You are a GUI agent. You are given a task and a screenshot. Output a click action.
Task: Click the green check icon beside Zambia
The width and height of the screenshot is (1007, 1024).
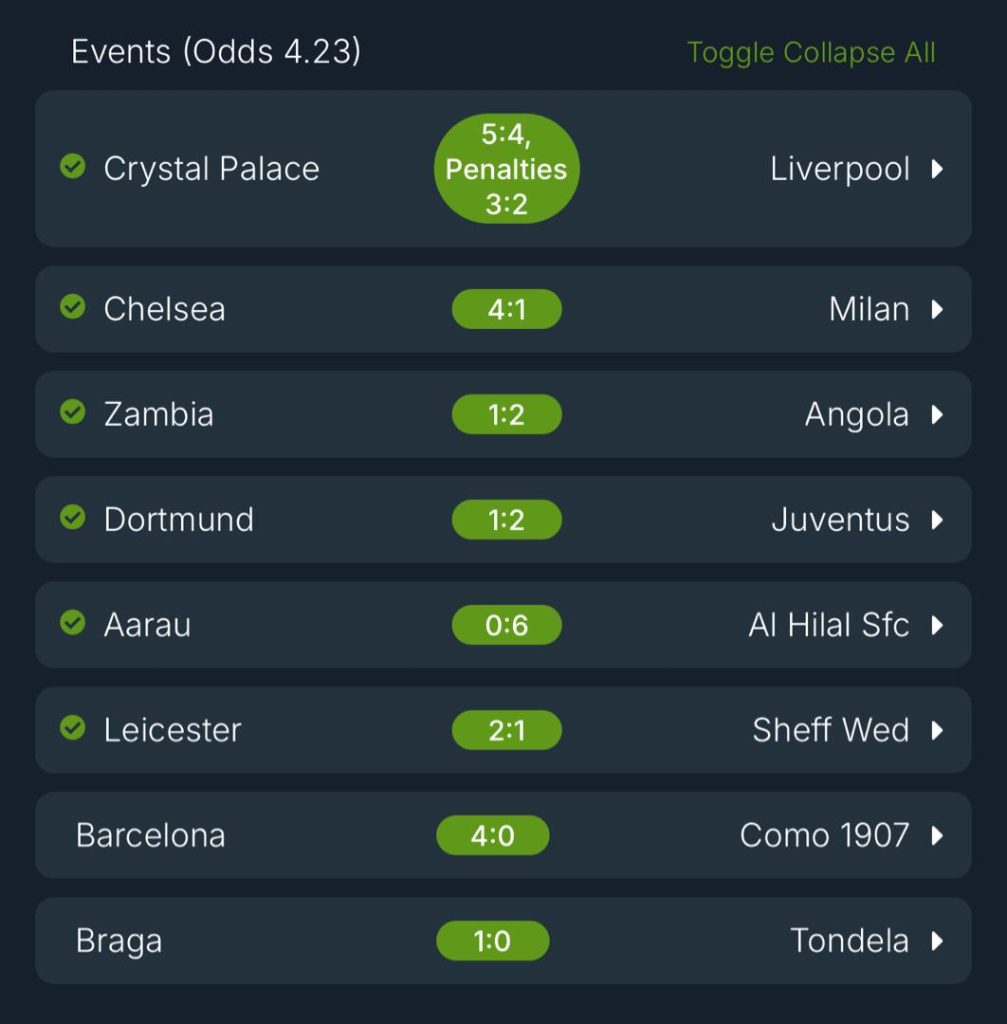click(x=72, y=411)
